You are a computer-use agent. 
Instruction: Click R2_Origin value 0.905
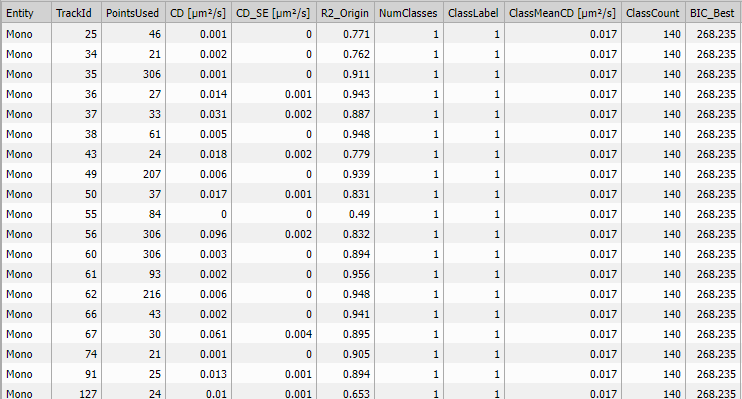pos(356,354)
